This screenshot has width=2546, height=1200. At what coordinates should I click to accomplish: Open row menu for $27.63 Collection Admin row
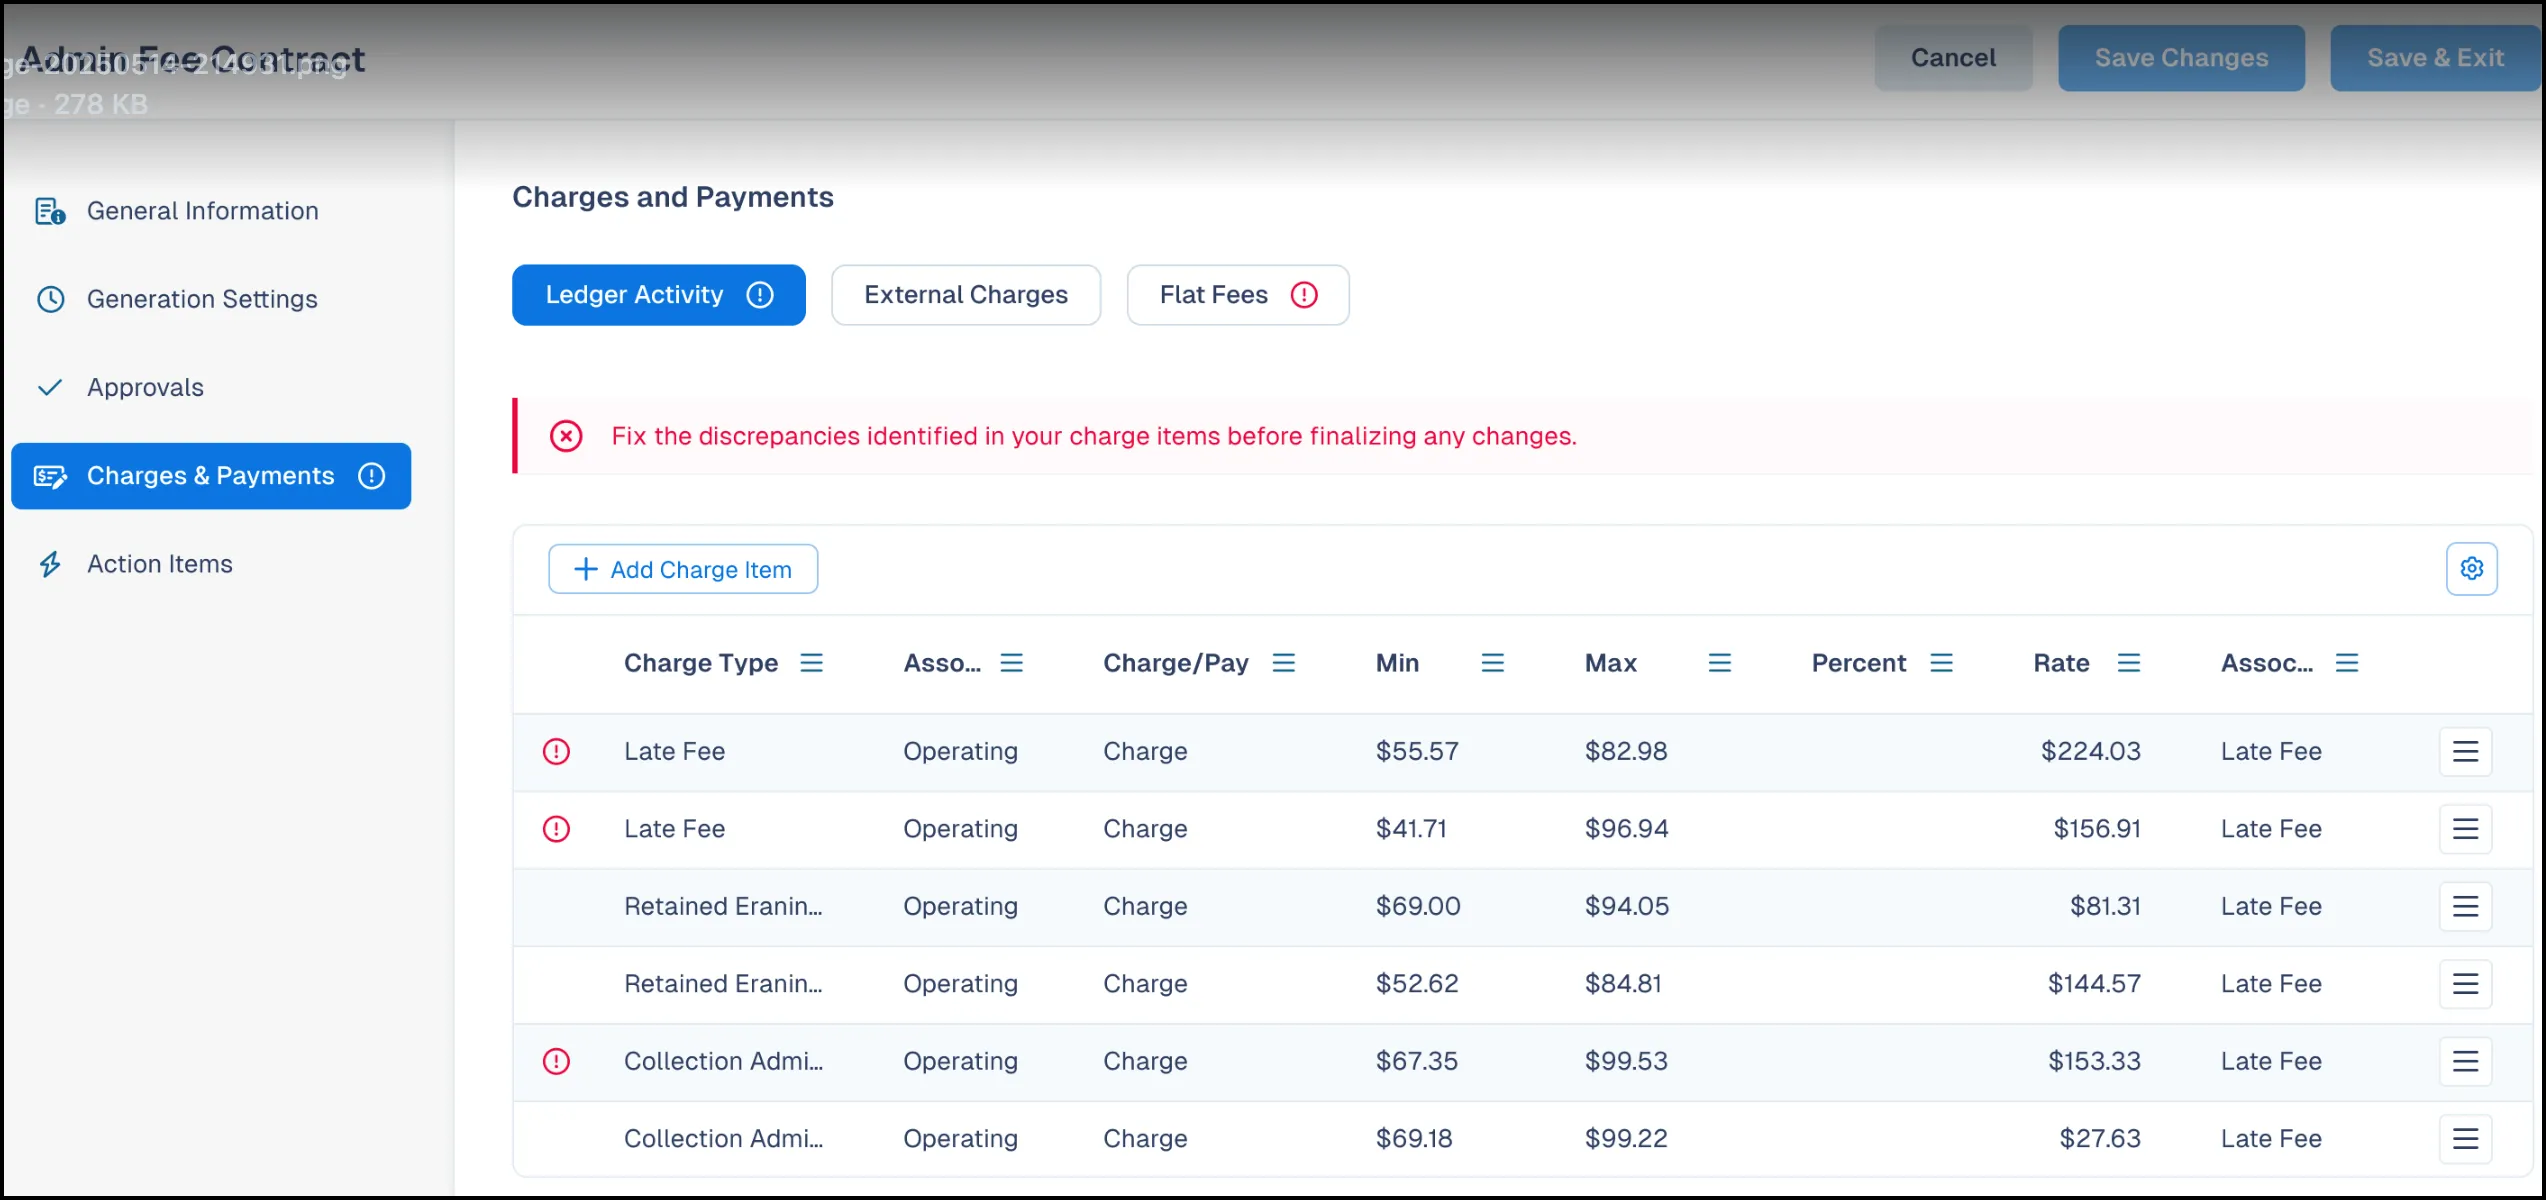(2465, 1138)
